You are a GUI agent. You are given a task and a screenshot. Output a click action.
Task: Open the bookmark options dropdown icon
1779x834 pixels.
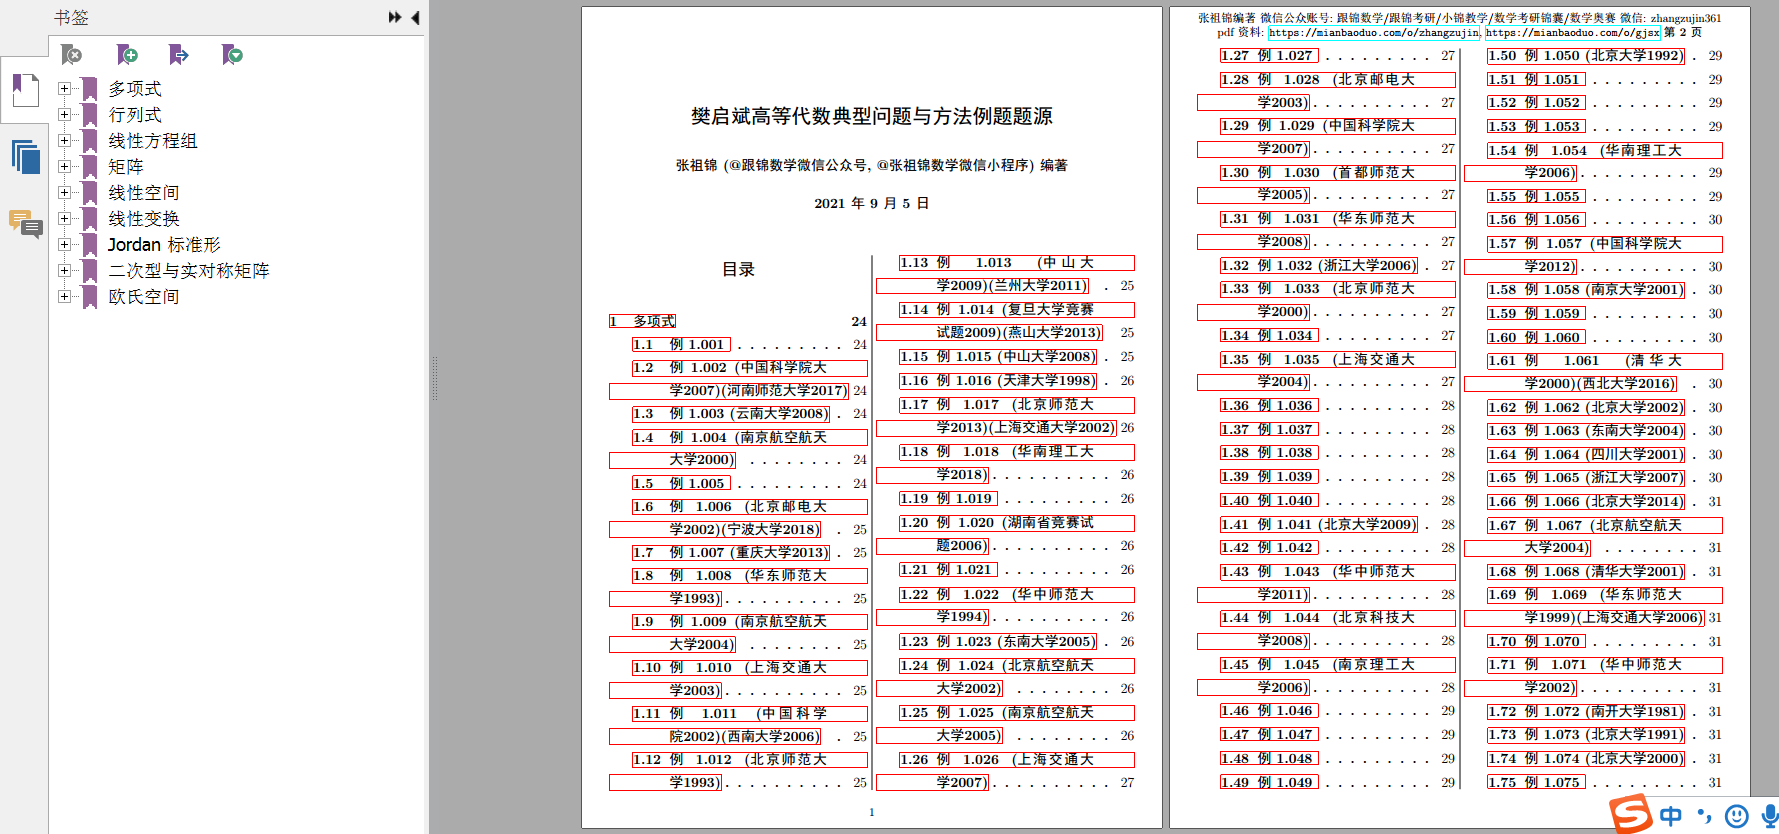tap(232, 55)
